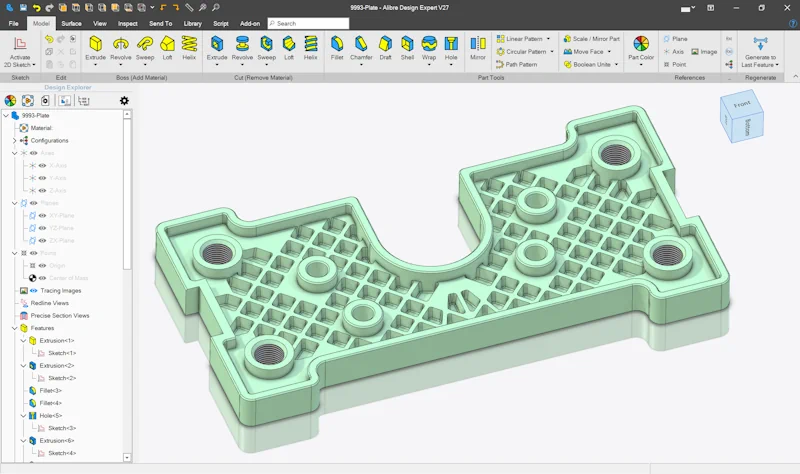Collapse the Features node
Viewport: 800px width, 474px height.
pyautogui.click(x=14, y=328)
